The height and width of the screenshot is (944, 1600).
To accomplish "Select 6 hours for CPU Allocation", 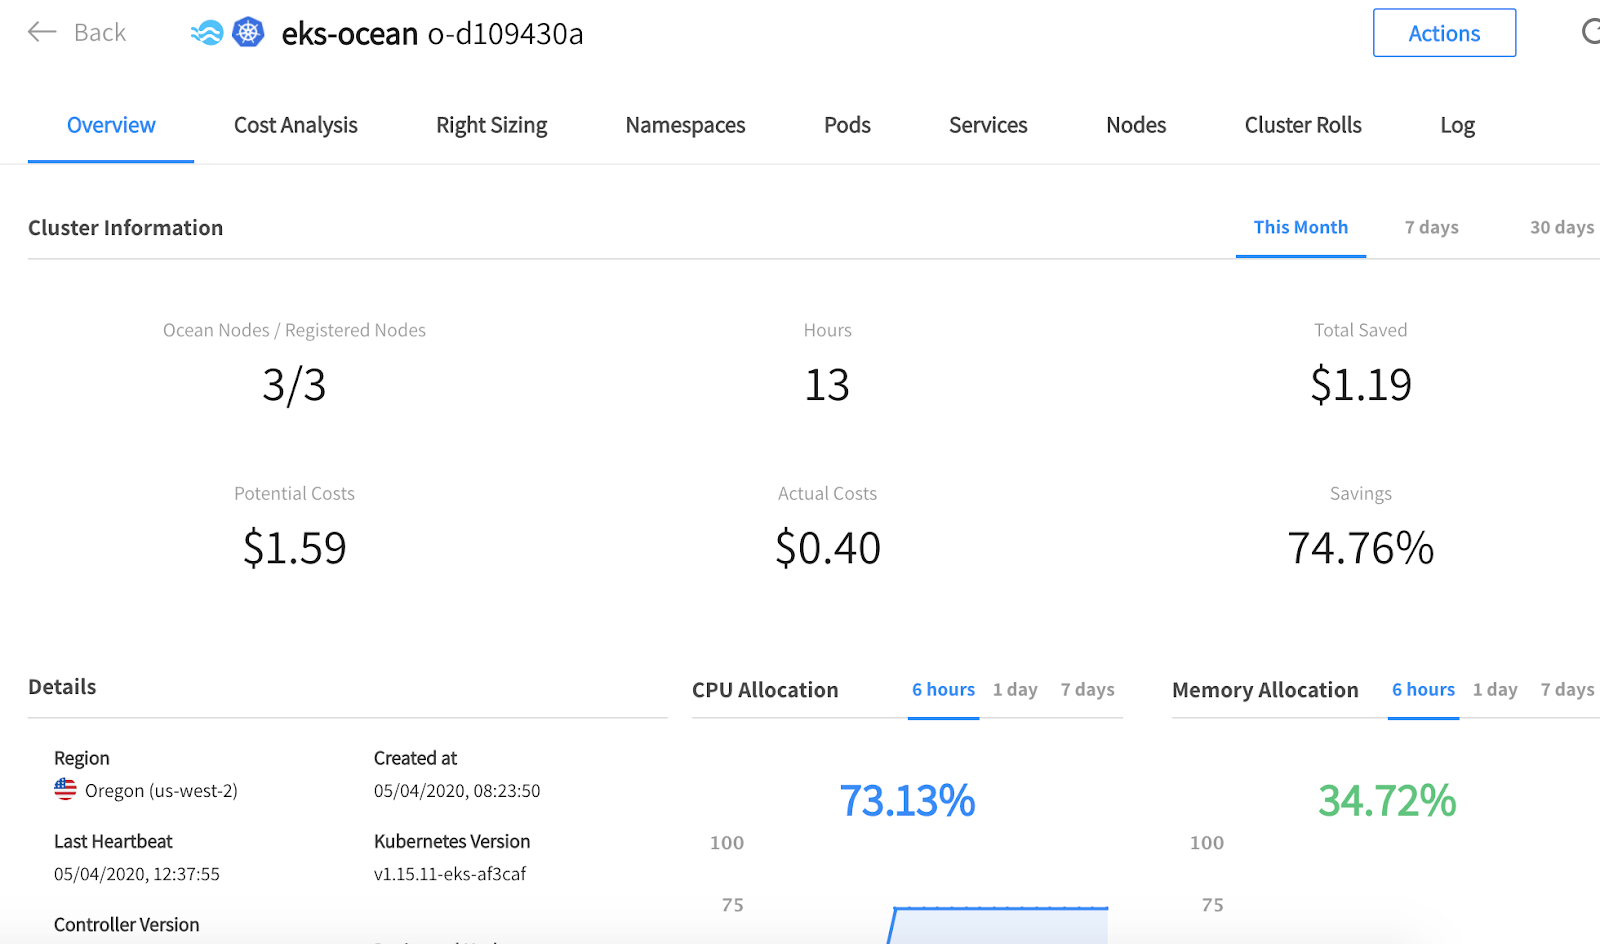I will [x=943, y=690].
